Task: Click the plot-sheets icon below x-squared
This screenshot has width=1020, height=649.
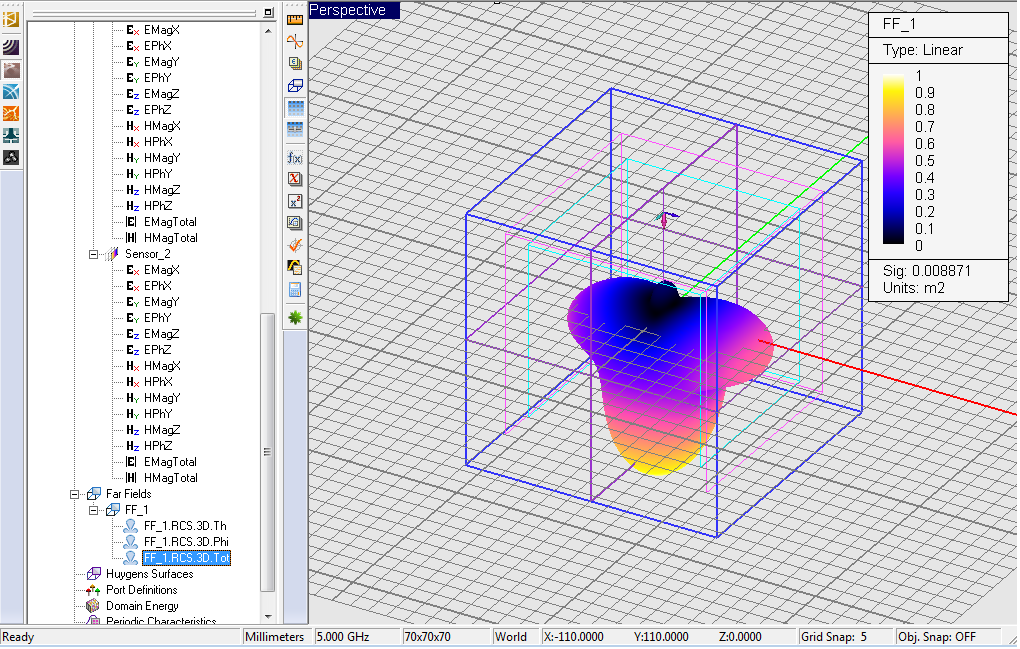Action: point(295,223)
